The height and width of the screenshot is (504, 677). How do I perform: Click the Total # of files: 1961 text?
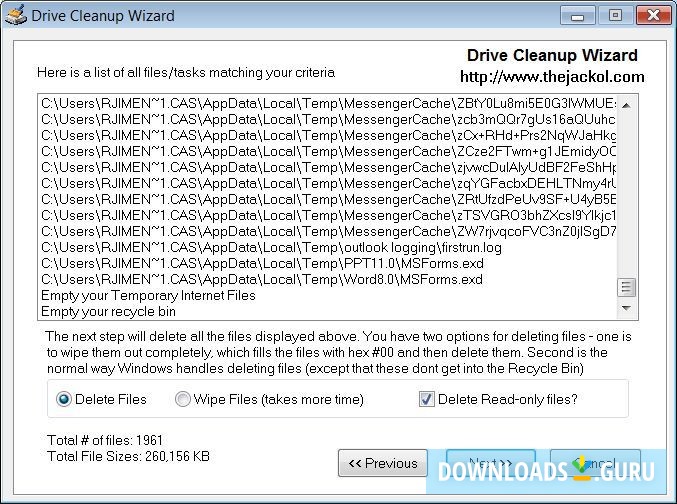(105, 440)
